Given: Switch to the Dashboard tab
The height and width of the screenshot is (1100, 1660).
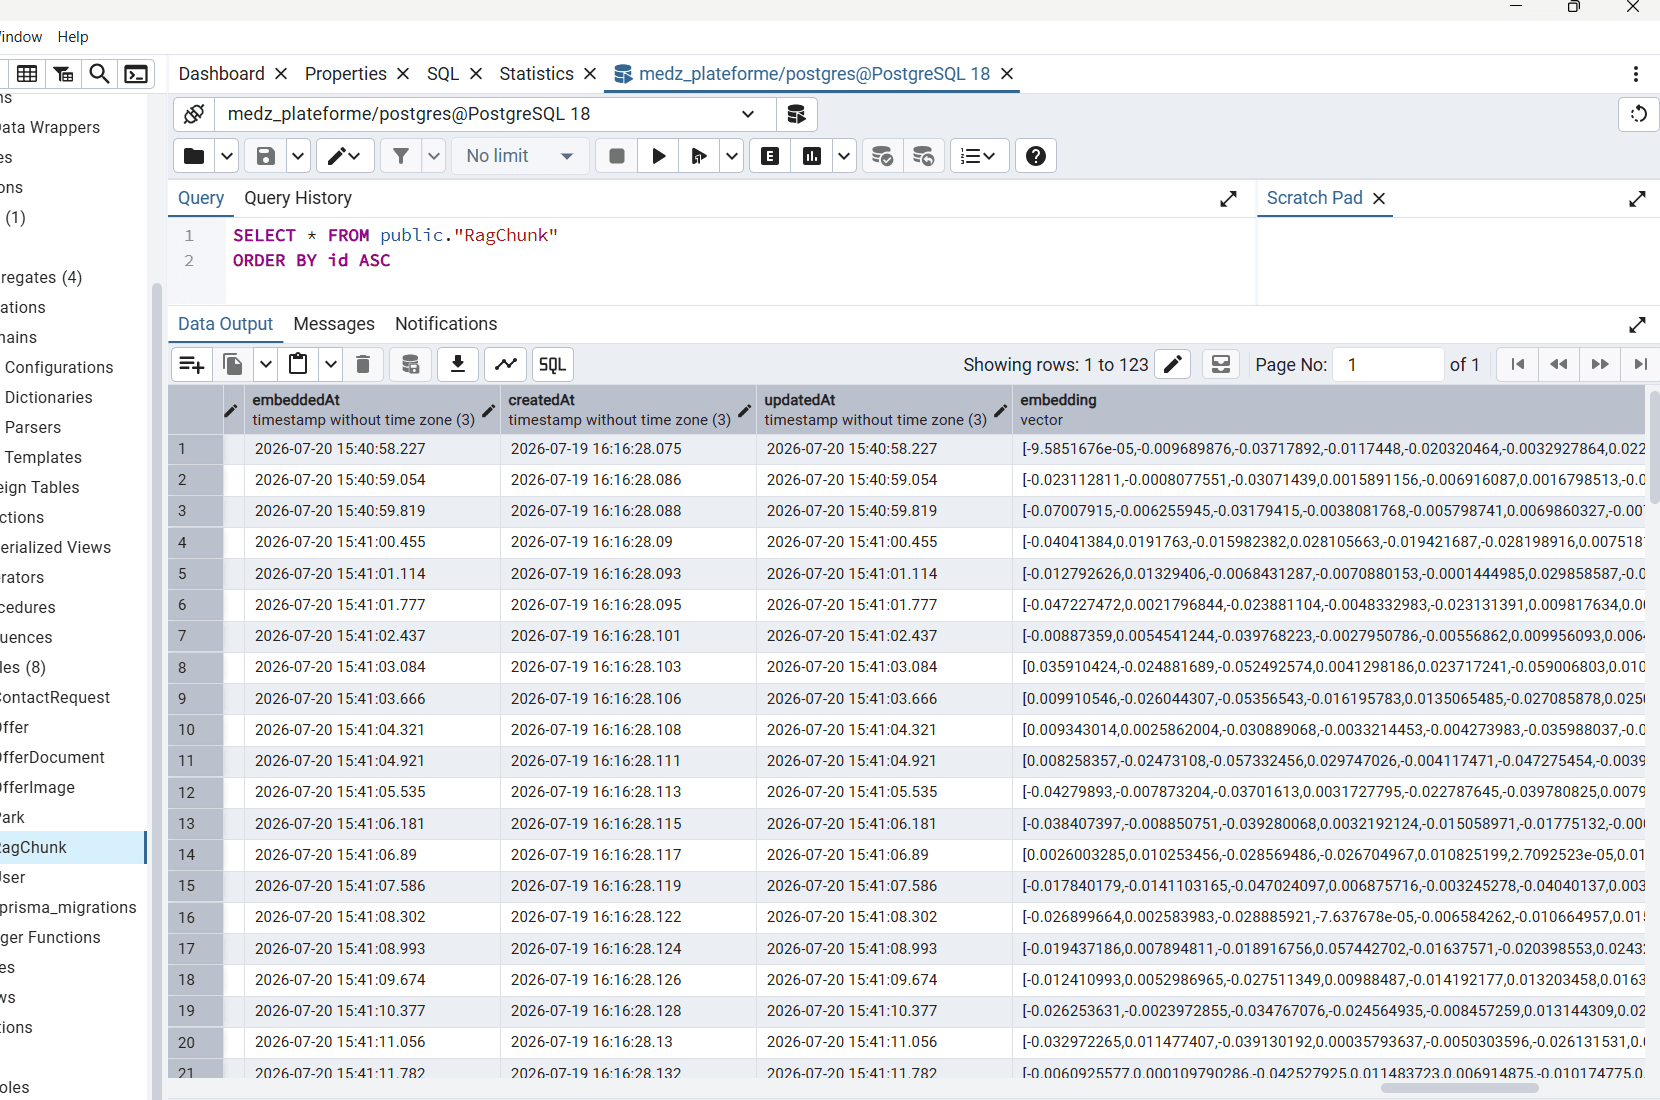Looking at the screenshot, I should (221, 74).
